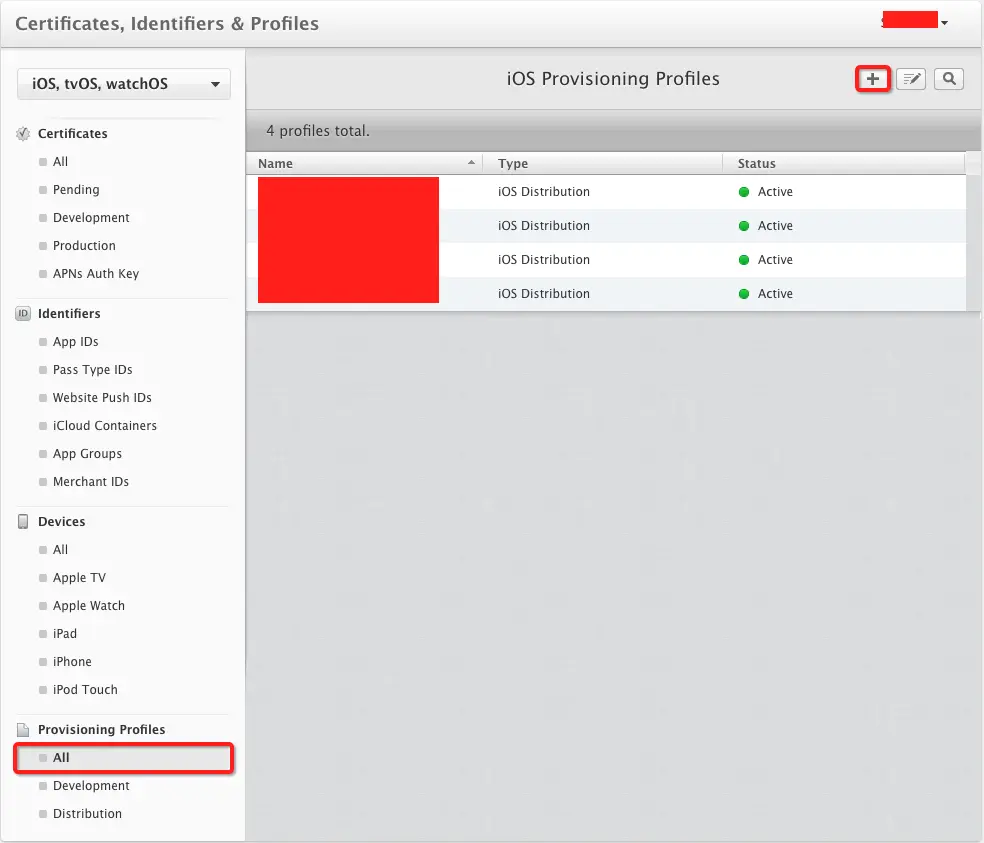
Task: Click the Identifiers ID badge icon
Action: [x=23, y=313]
